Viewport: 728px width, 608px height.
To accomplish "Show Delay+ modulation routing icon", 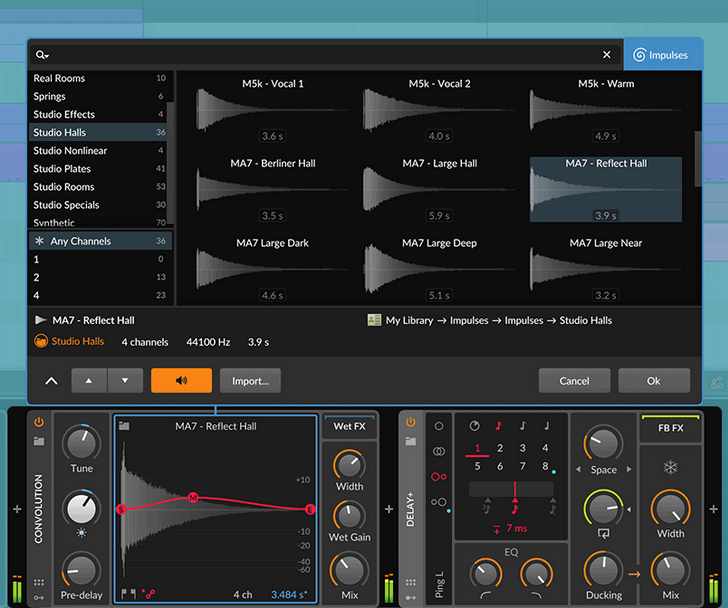I will point(410,598).
